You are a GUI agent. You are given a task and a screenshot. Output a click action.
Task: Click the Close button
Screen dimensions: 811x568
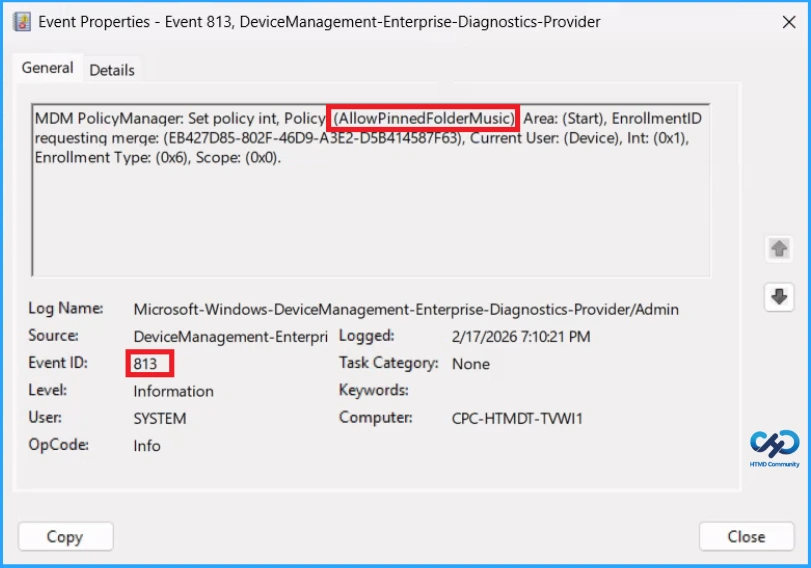coord(746,536)
